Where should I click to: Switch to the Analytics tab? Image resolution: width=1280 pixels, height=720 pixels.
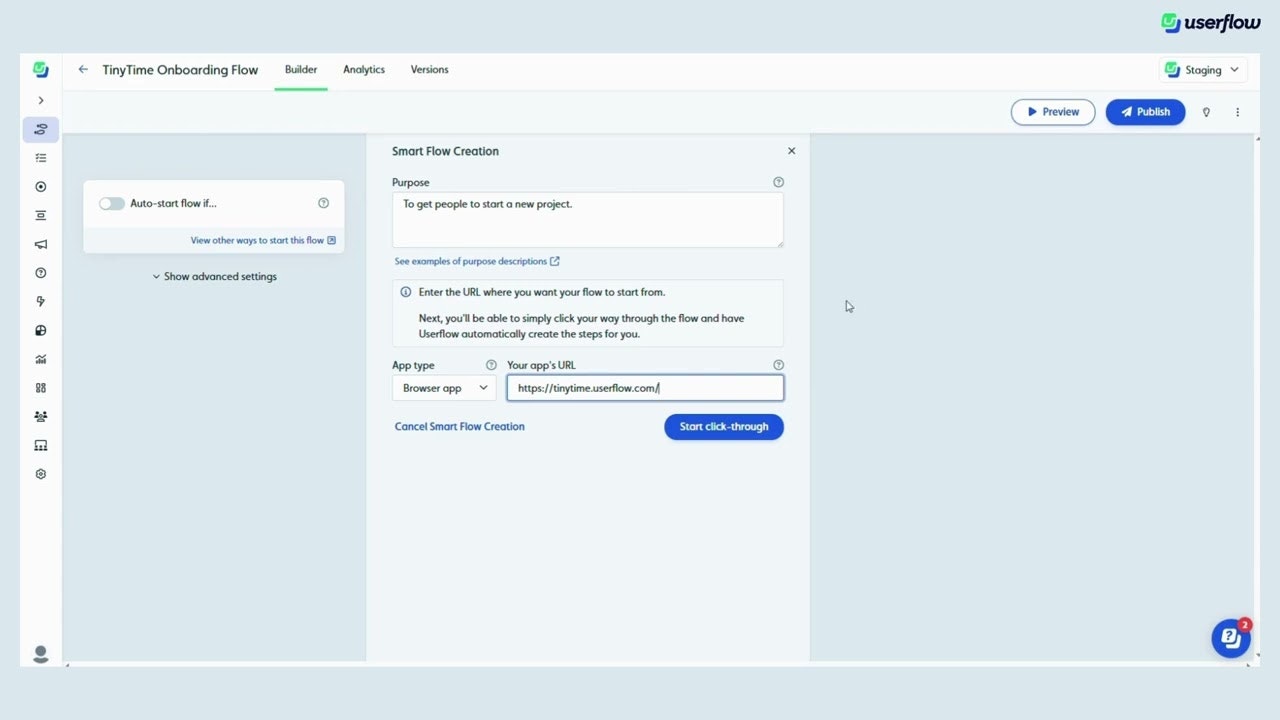(x=364, y=70)
